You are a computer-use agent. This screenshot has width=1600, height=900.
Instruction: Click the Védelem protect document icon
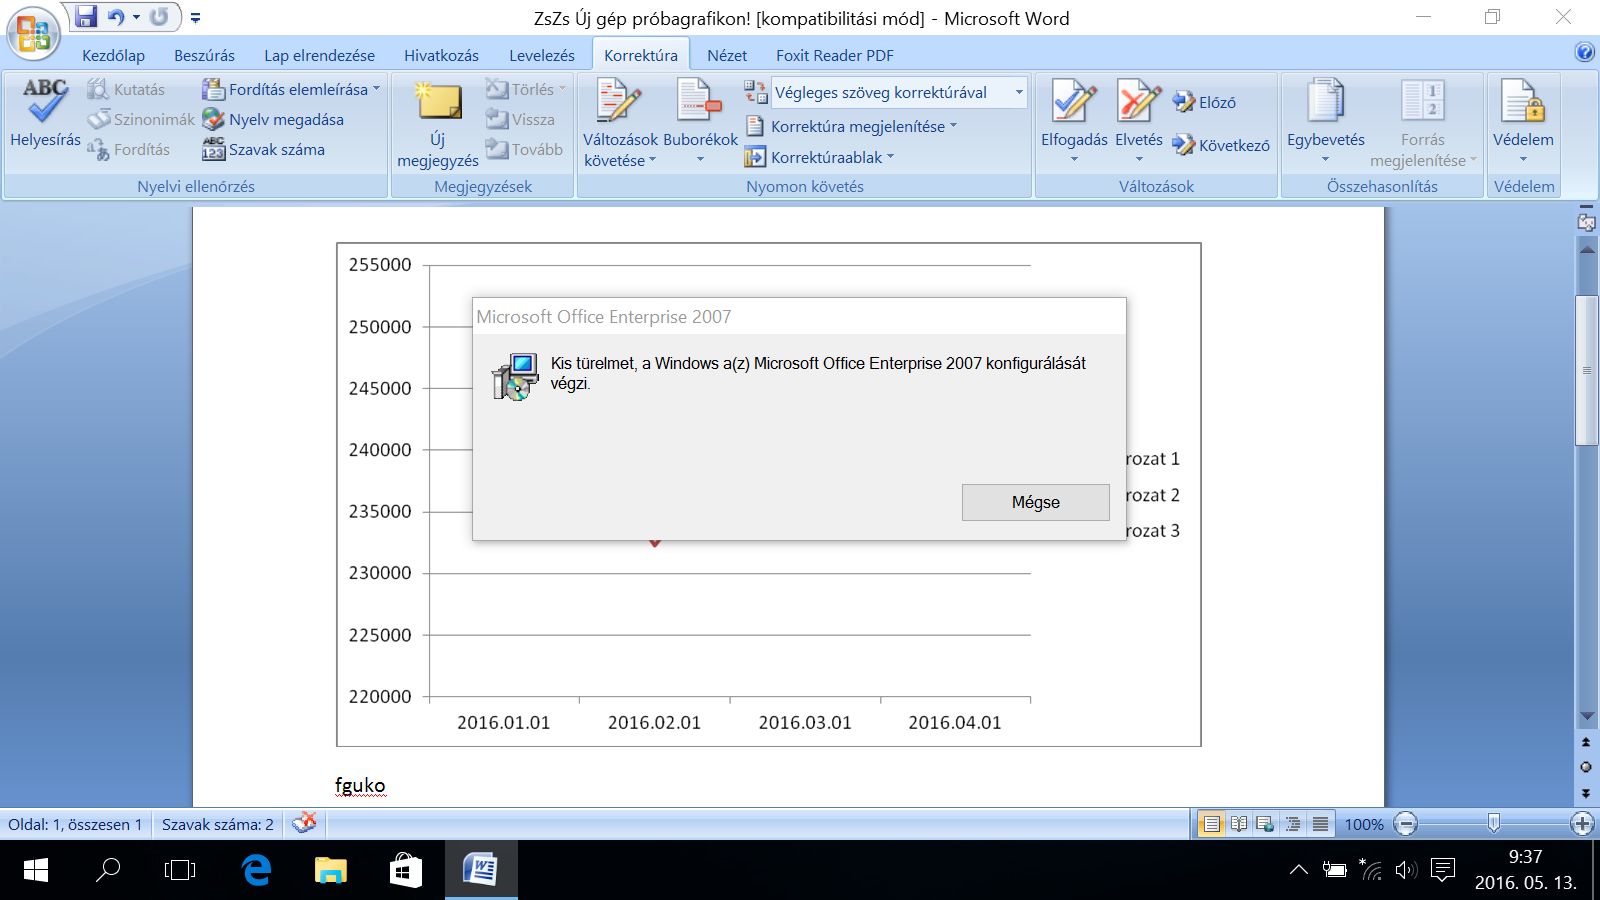click(1523, 101)
